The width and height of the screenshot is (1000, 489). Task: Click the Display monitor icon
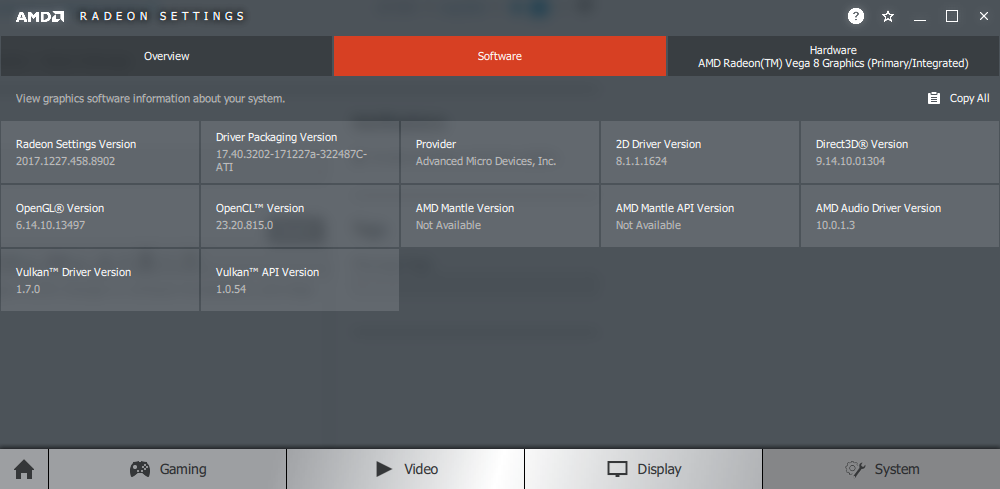tap(617, 469)
